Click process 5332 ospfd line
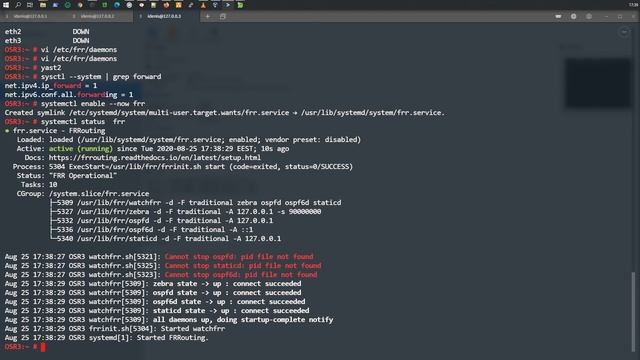Viewport: 640px width, 360px height. [161, 220]
